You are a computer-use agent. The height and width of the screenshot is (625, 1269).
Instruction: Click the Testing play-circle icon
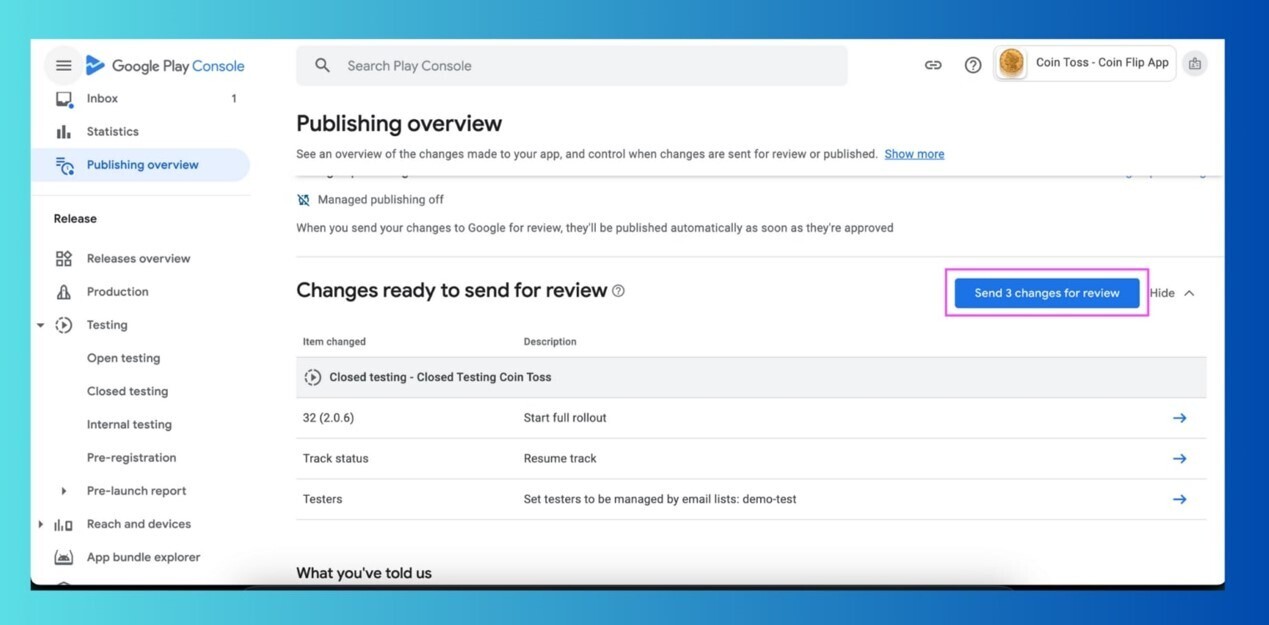(64, 325)
